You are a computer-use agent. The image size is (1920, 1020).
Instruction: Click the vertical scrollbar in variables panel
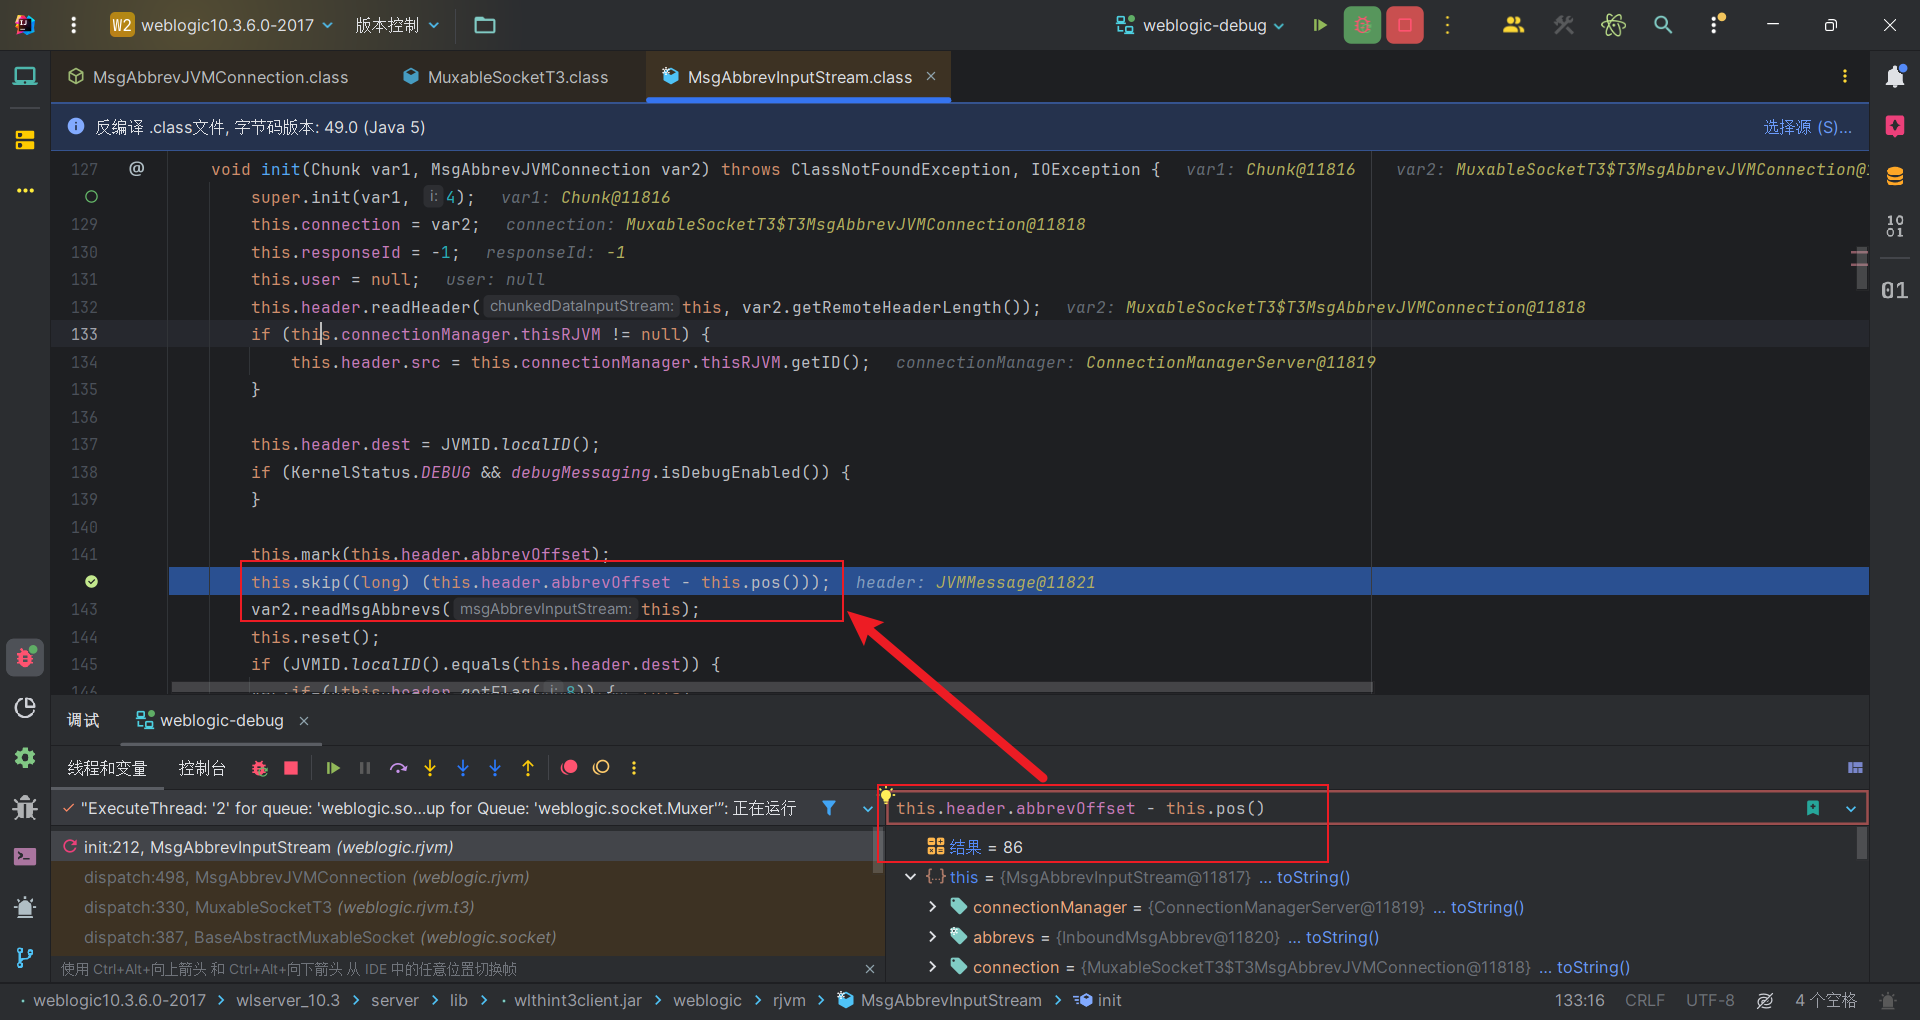[1861, 842]
